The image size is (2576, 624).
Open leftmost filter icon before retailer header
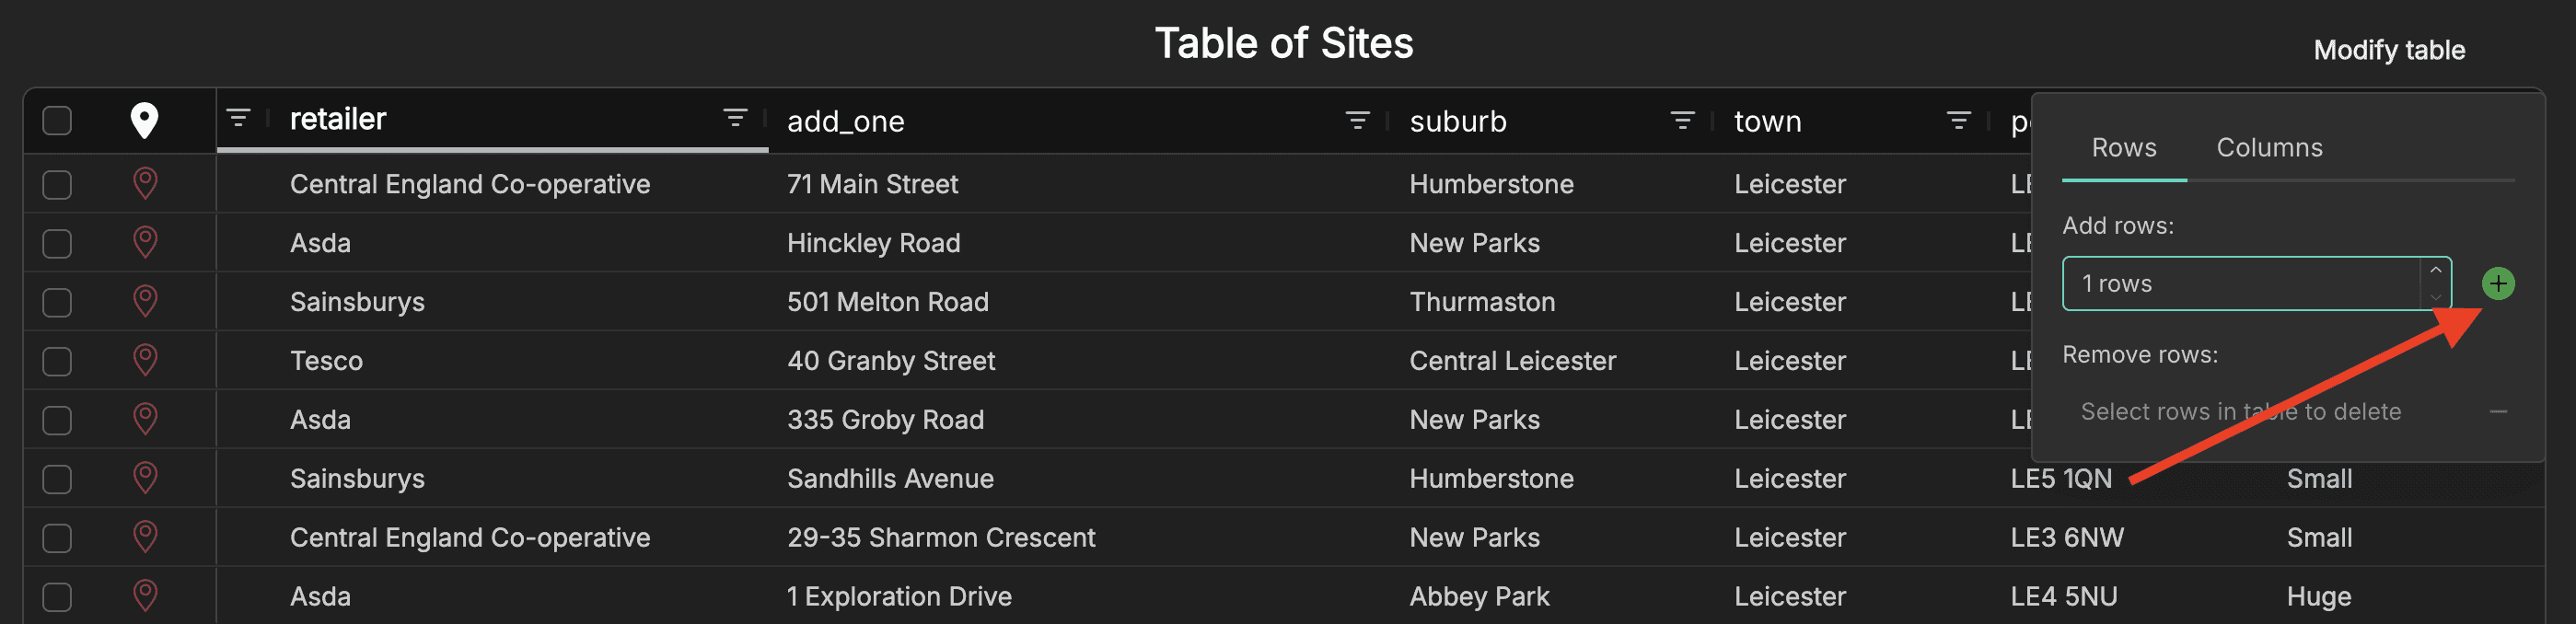click(x=238, y=118)
